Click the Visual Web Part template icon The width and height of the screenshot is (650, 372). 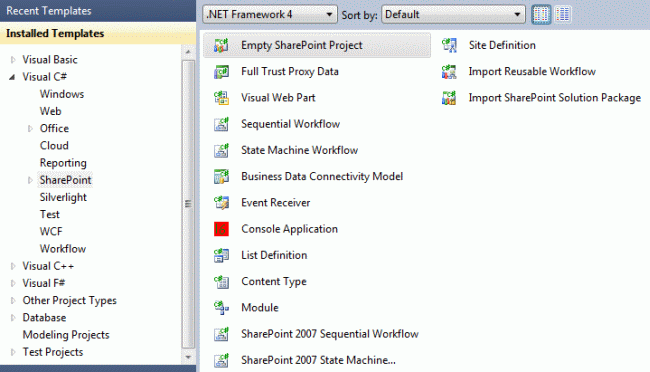(221, 97)
